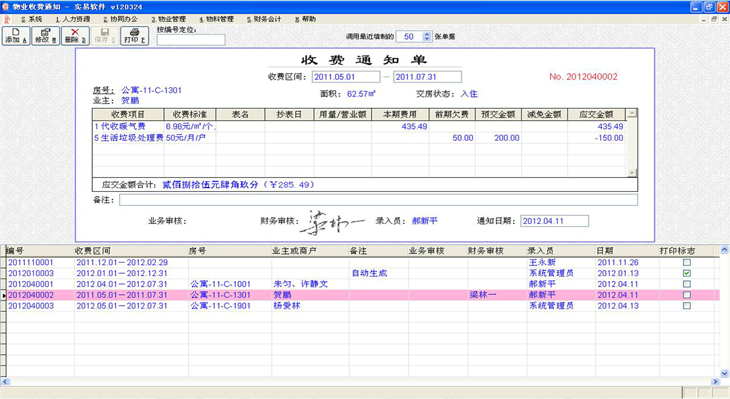Viewport: 730px width, 399px height.
Task: Toggle print flag checkbox for row 2012040003
Action: [x=687, y=306]
